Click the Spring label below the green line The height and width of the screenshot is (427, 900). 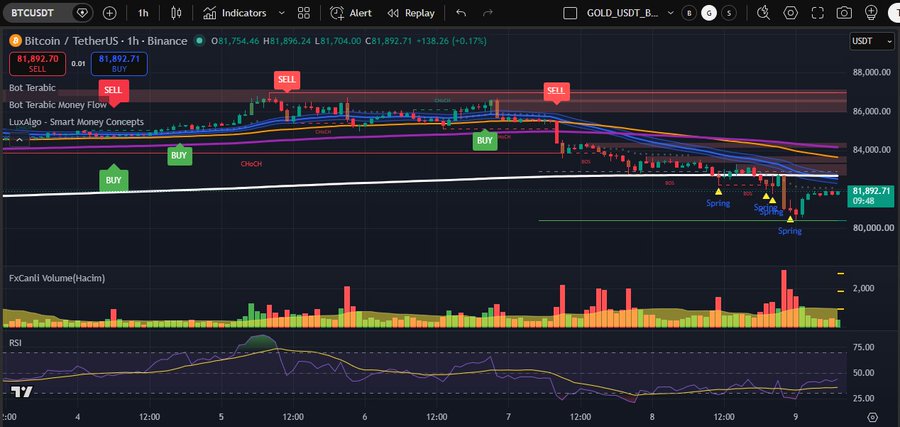click(x=790, y=231)
